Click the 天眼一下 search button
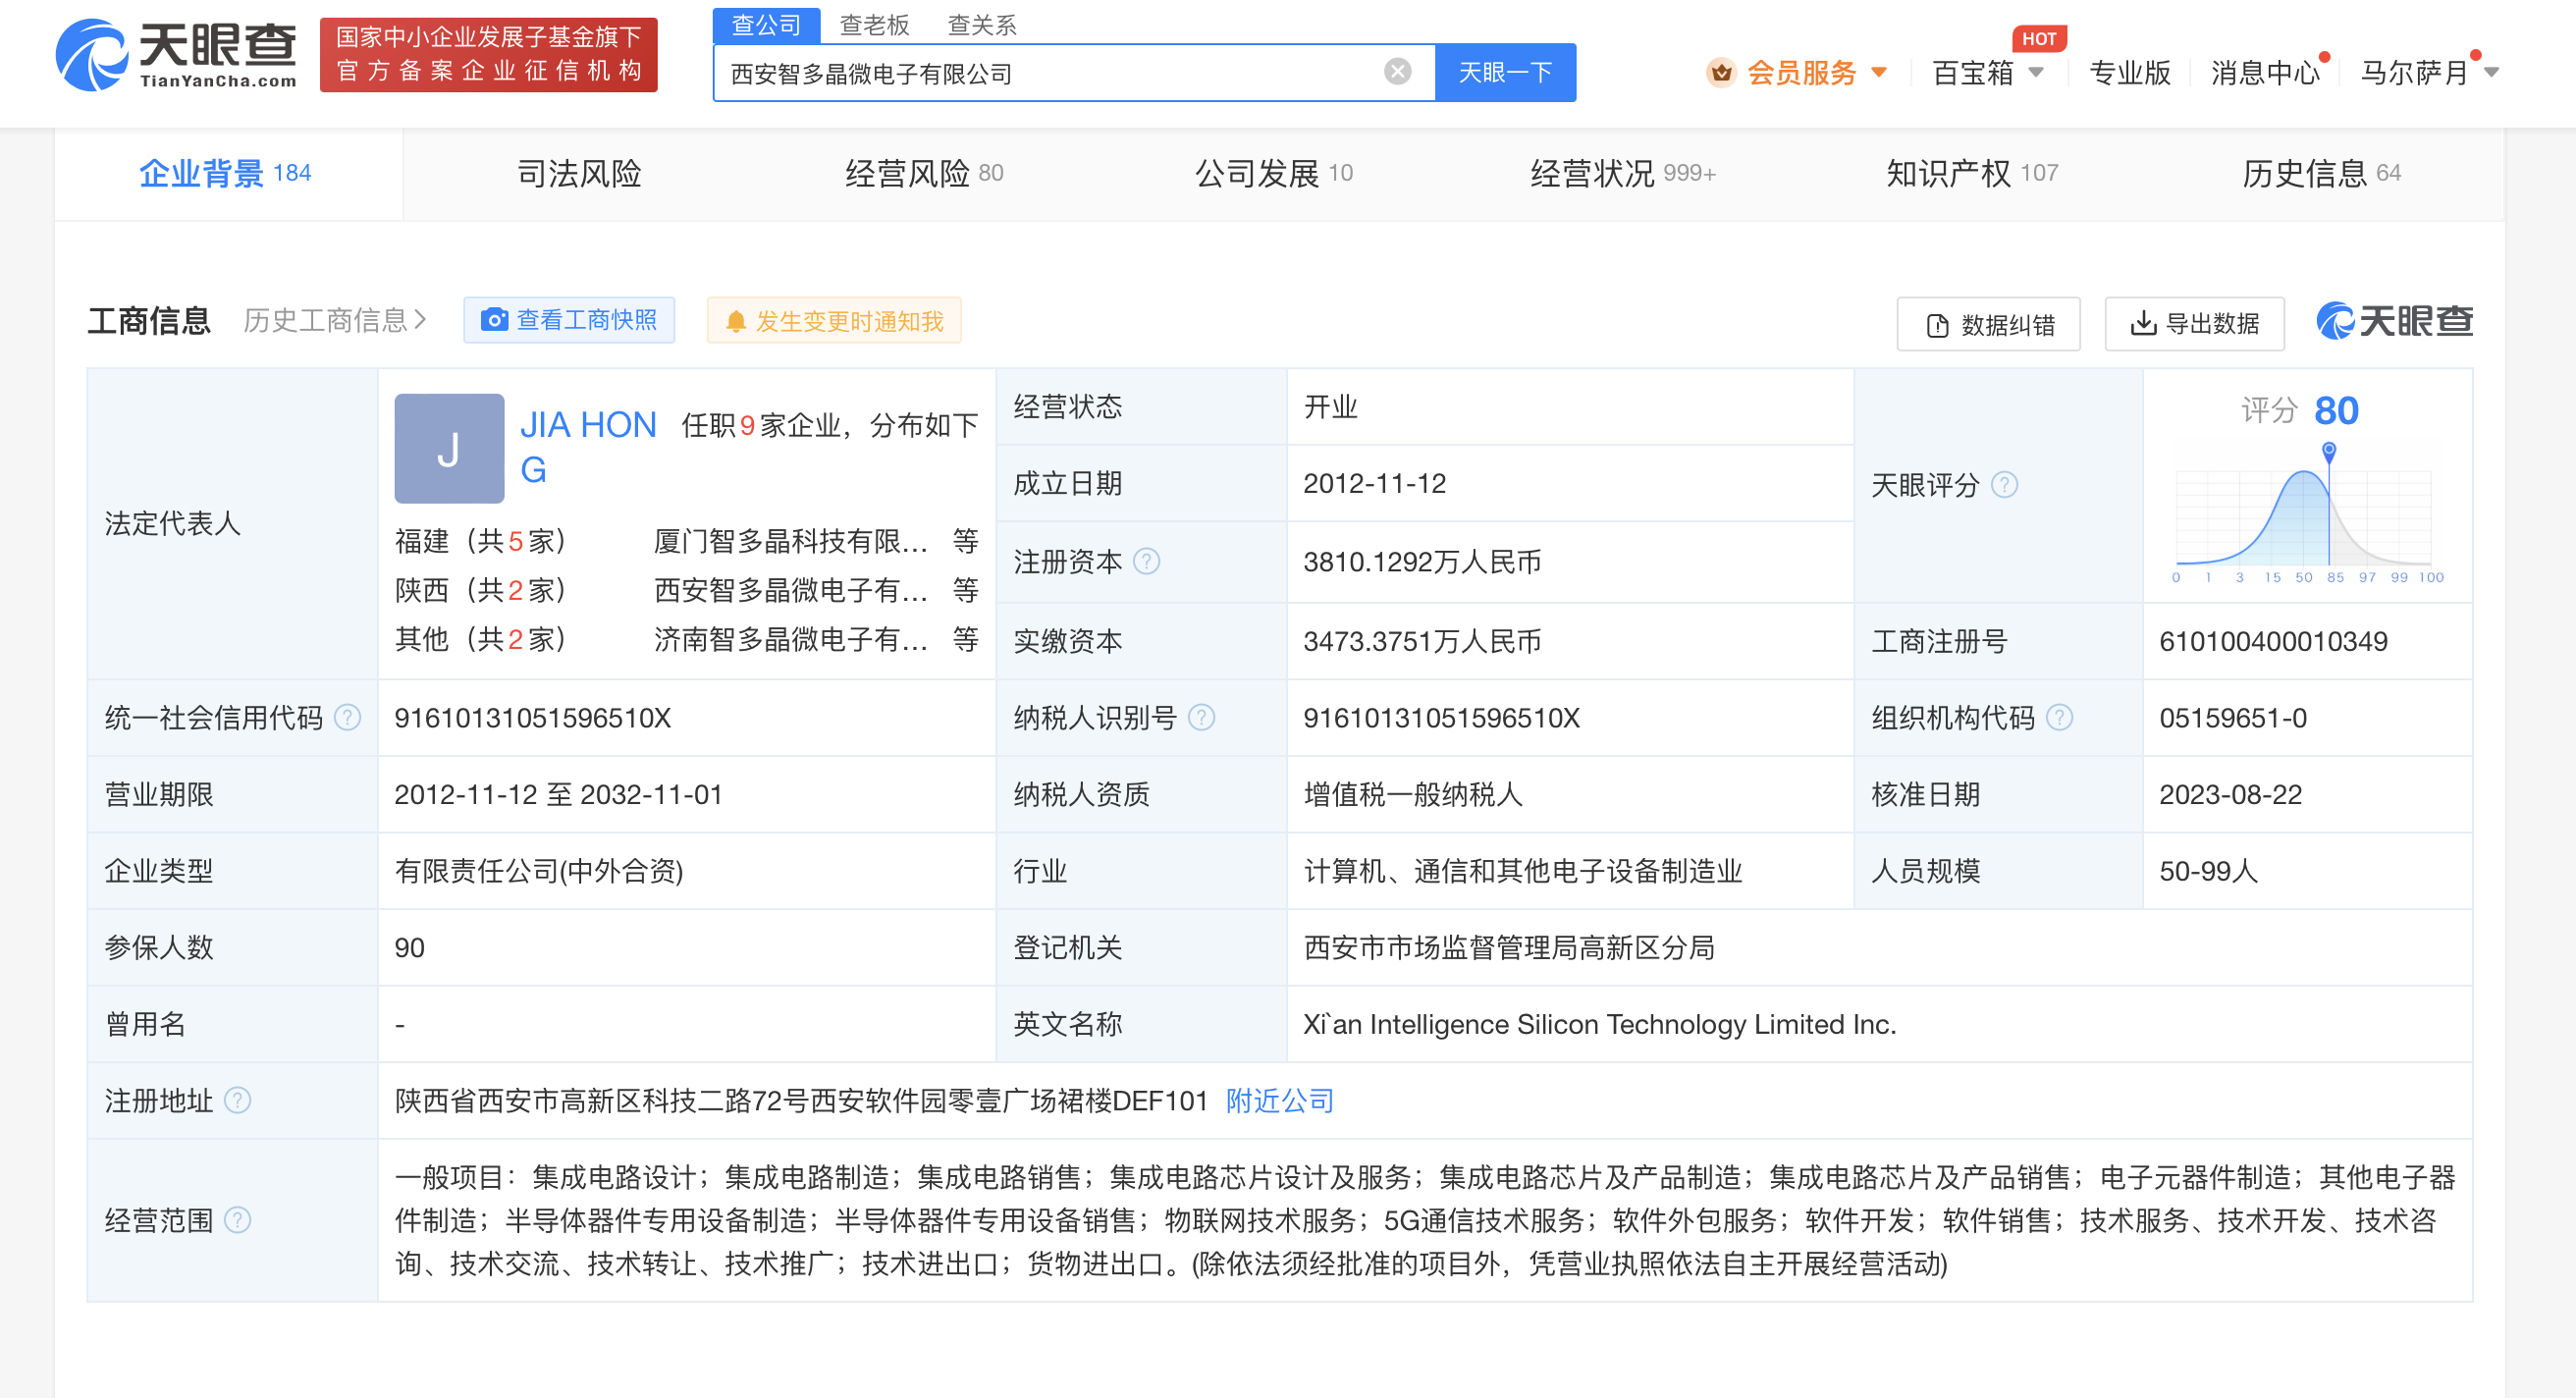 (1504, 72)
